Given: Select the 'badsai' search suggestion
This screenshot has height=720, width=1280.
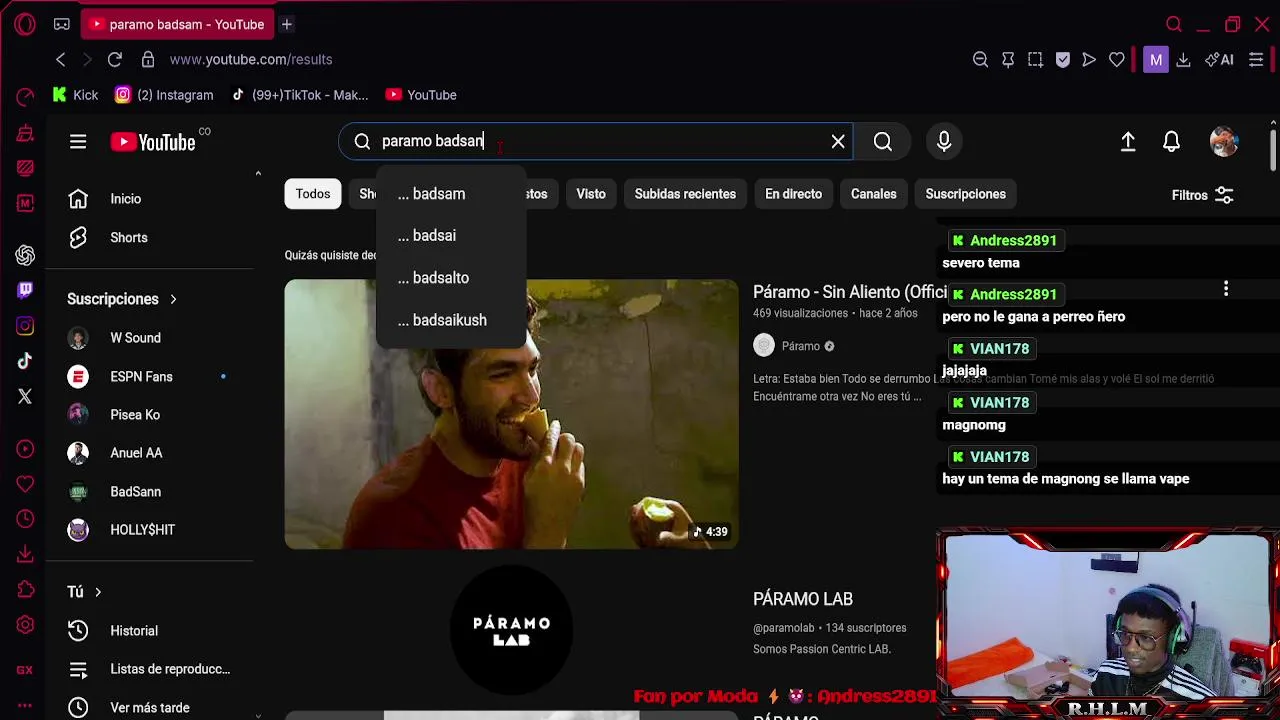Looking at the screenshot, I should (451, 236).
